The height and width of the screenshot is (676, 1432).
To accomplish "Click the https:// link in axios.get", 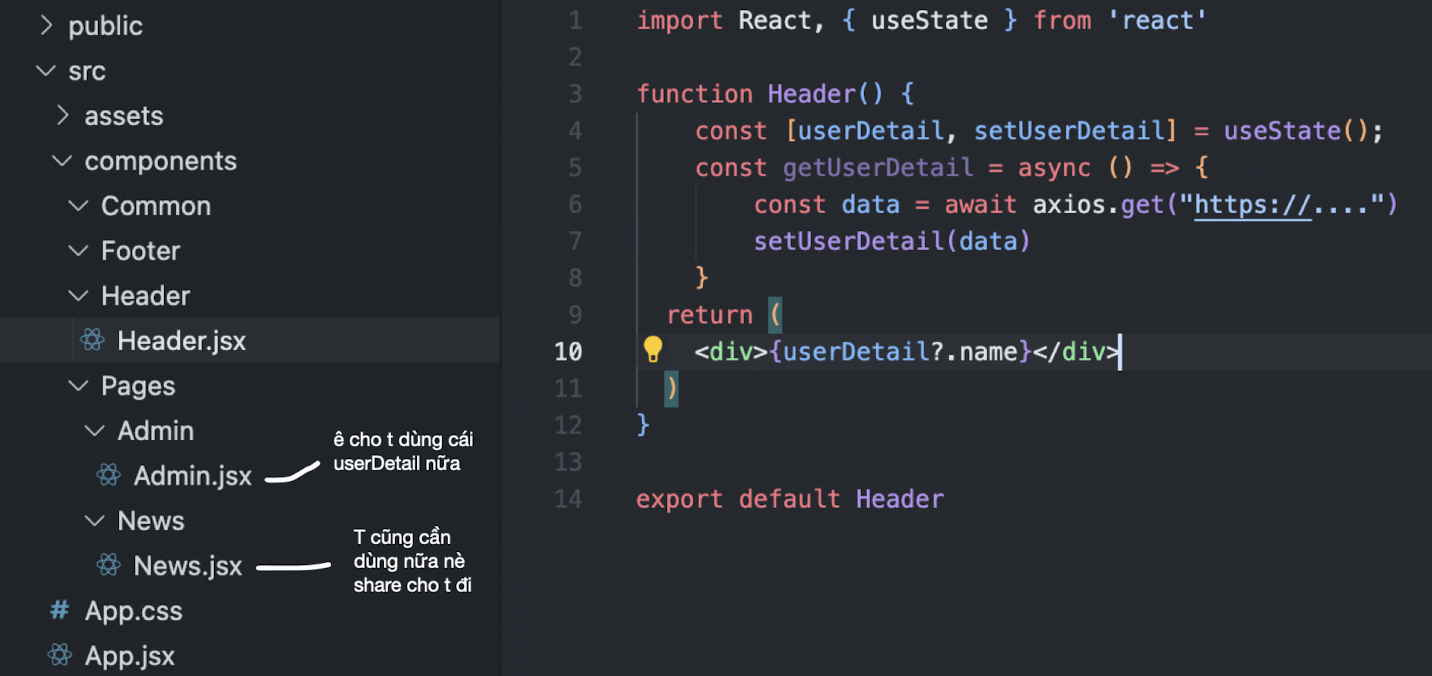I will [1253, 205].
